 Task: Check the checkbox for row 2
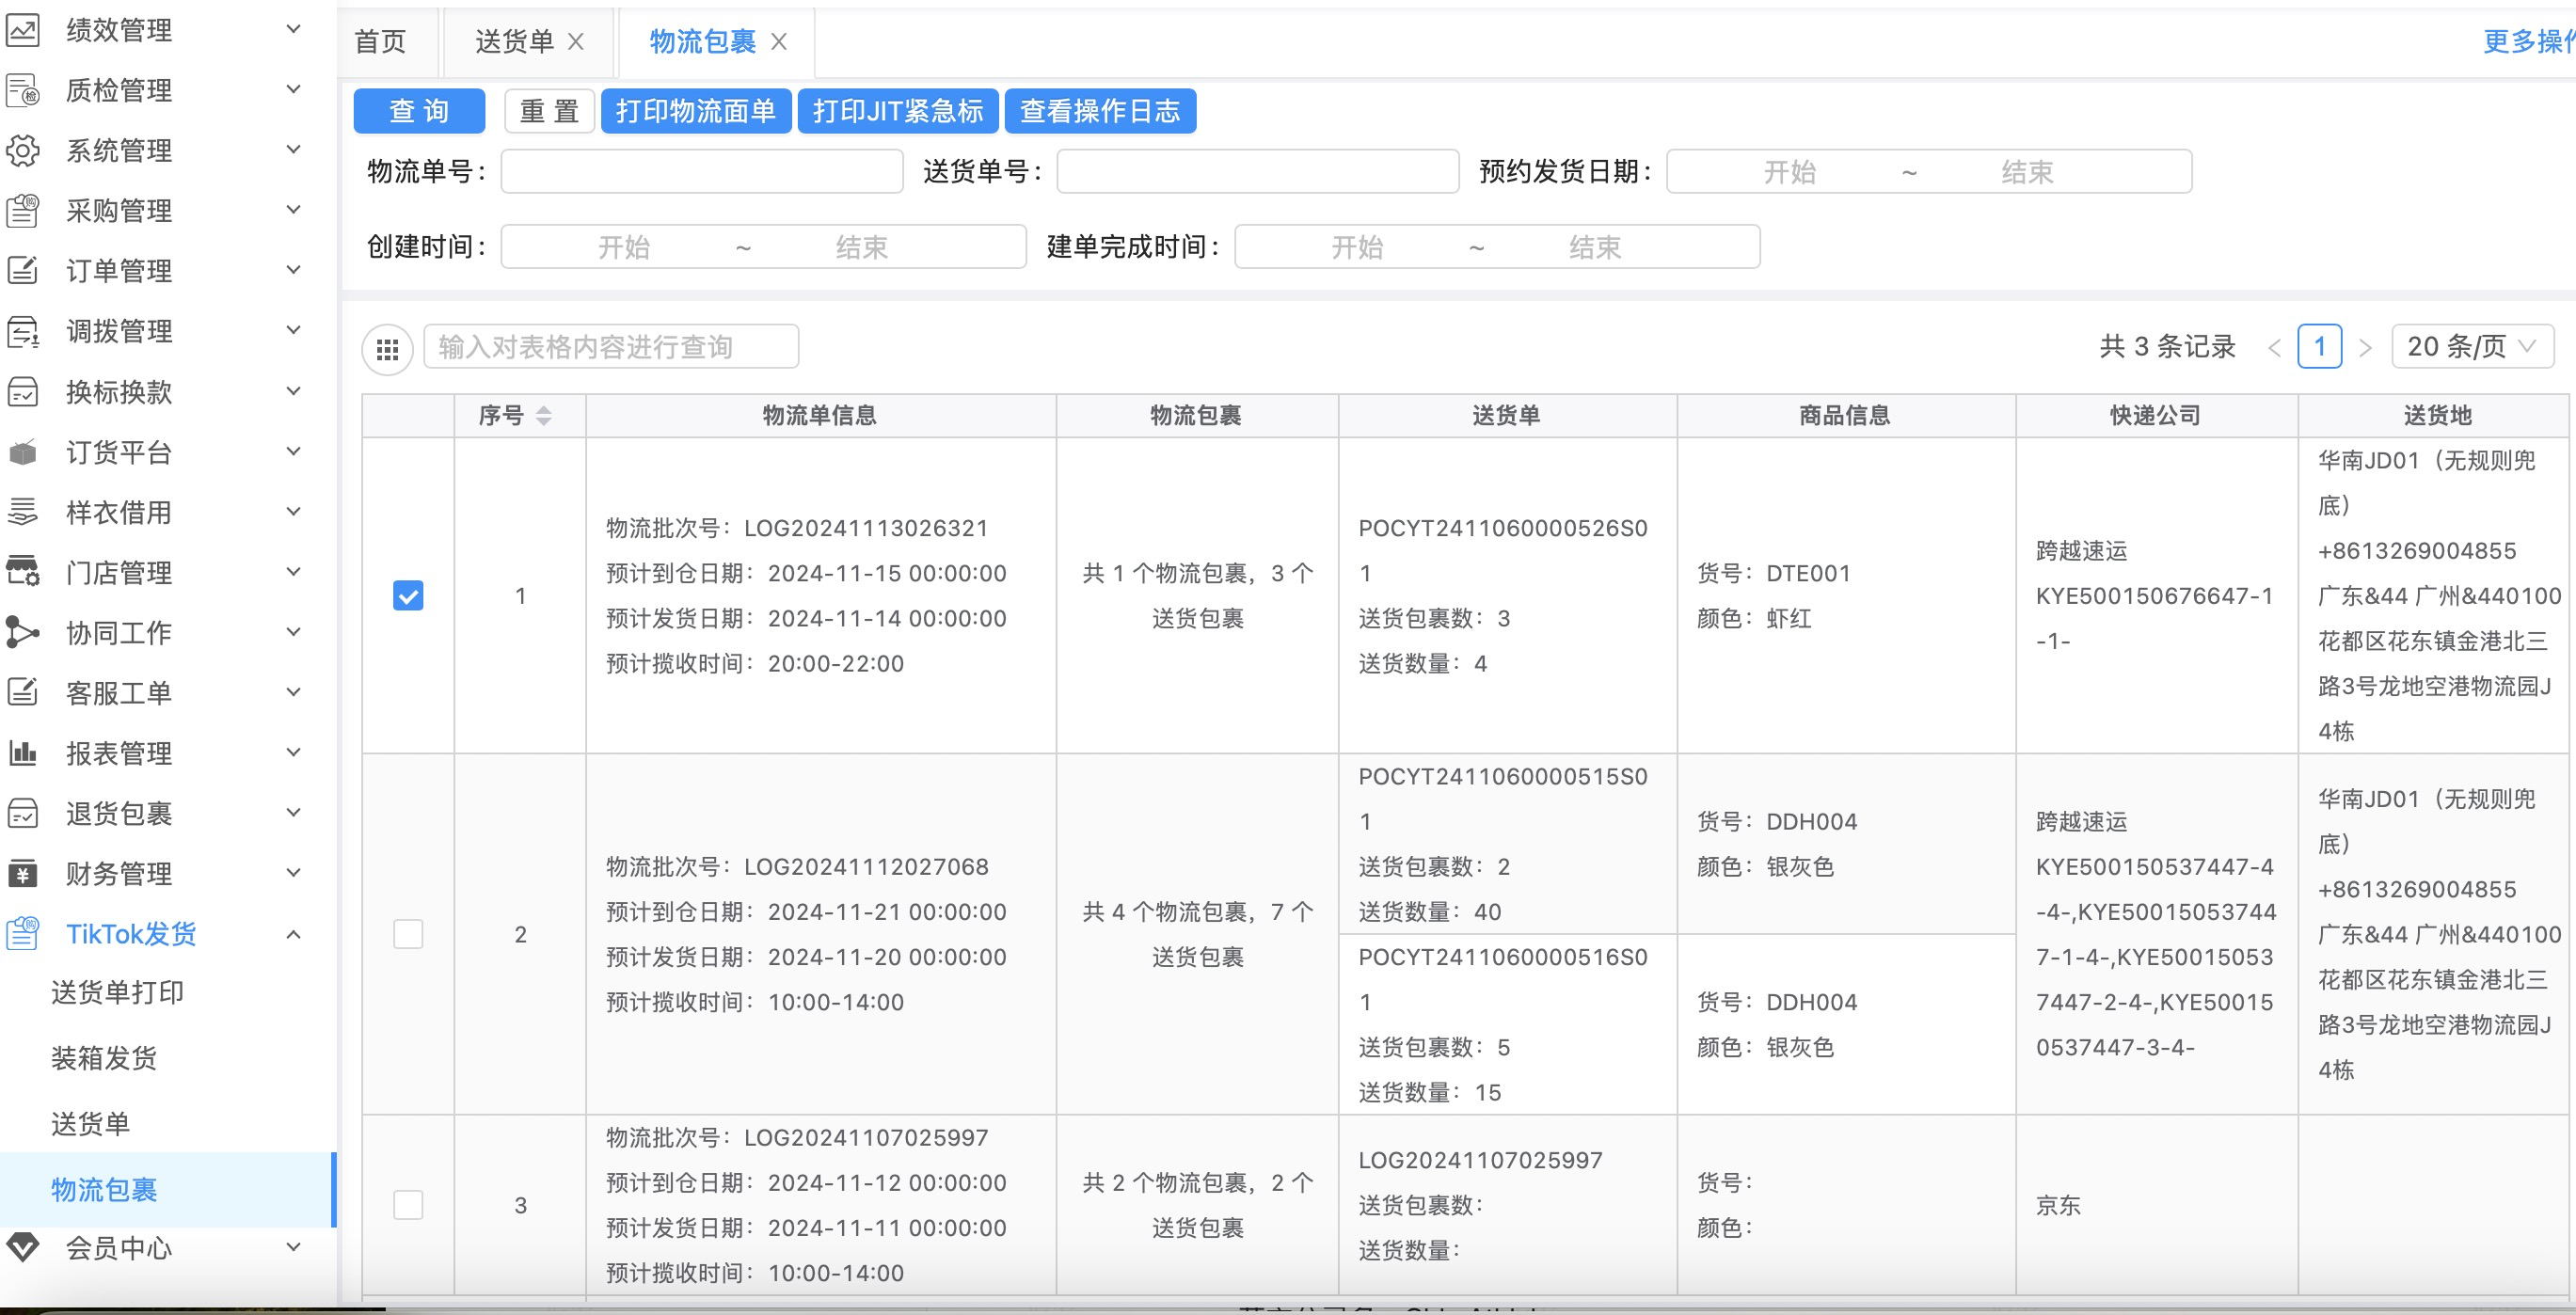pos(408,934)
